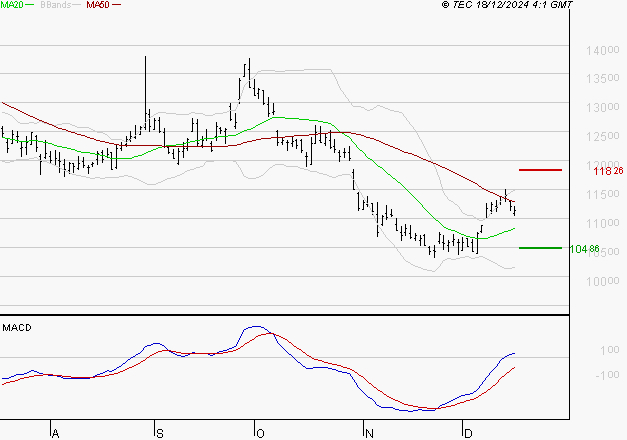This screenshot has width=627, height=440.
Task: Click the MACD -100 axis label
Action: (607, 375)
